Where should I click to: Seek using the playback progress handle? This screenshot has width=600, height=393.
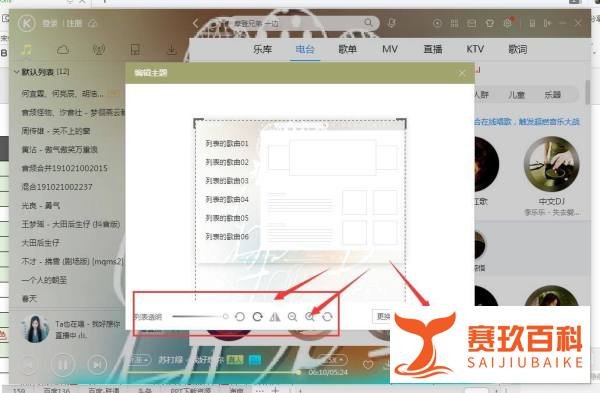coord(299,372)
